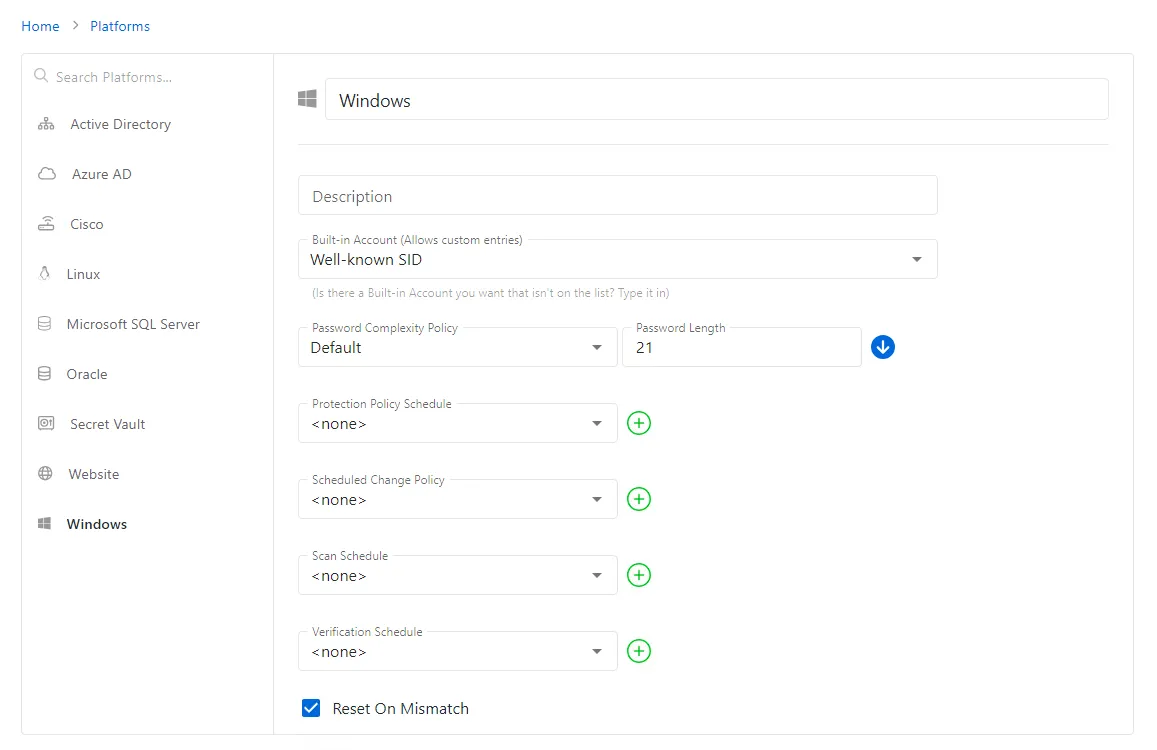Click the Cisco router icon

(x=46, y=224)
